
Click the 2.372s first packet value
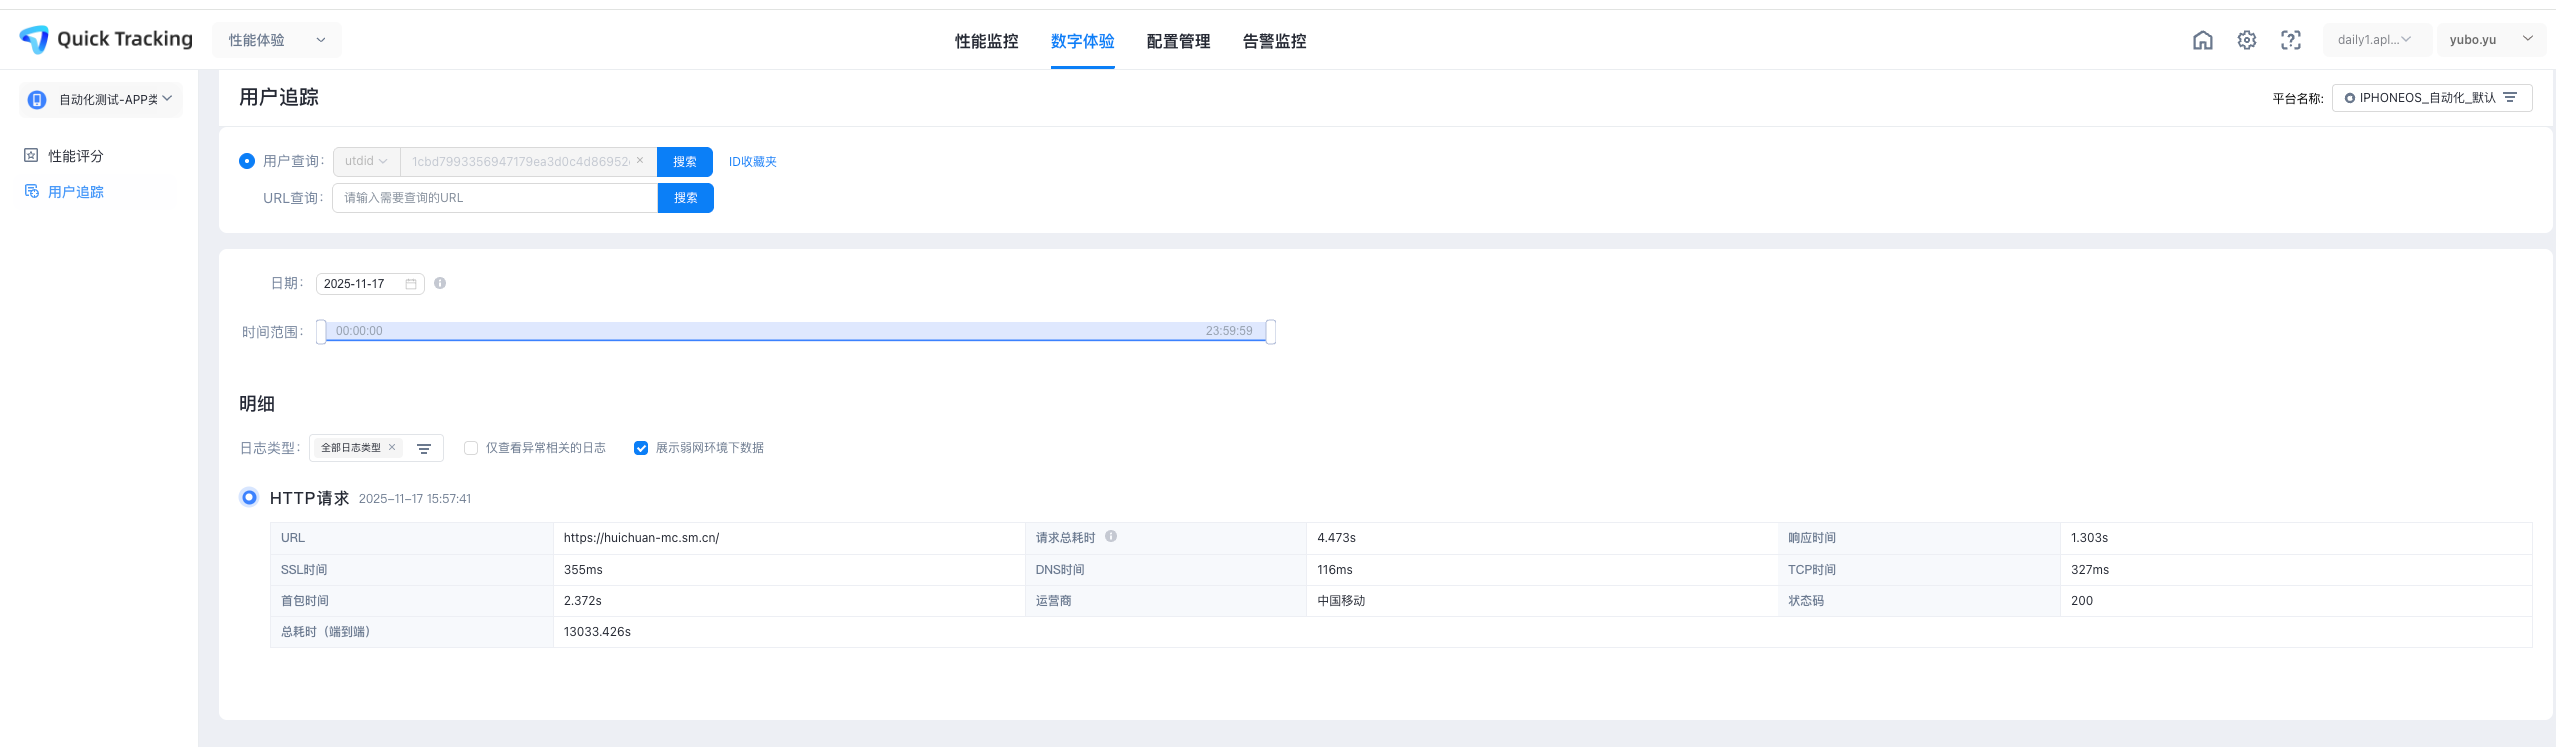tap(583, 601)
